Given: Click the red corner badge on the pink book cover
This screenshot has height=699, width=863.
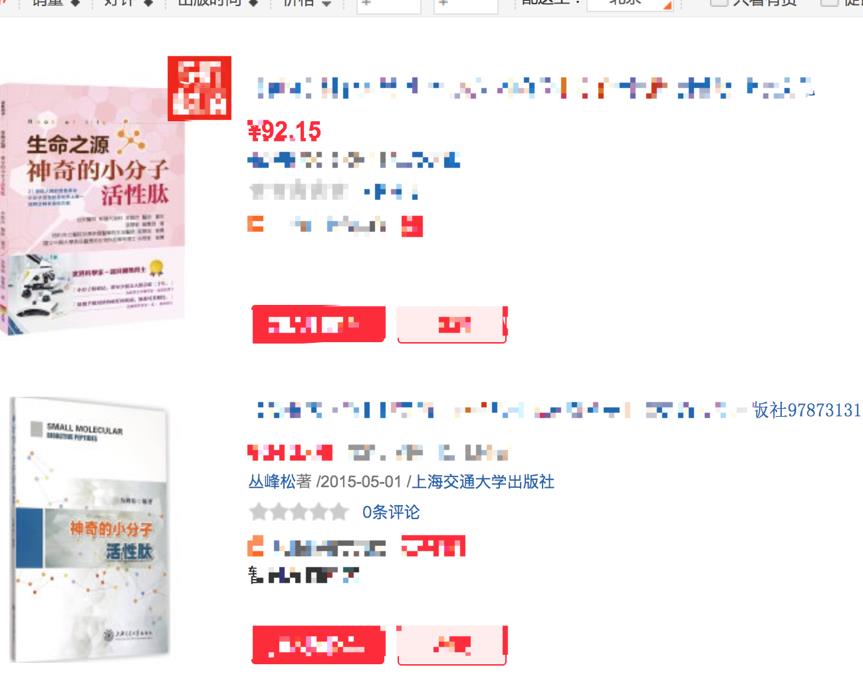Looking at the screenshot, I should 199,88.
